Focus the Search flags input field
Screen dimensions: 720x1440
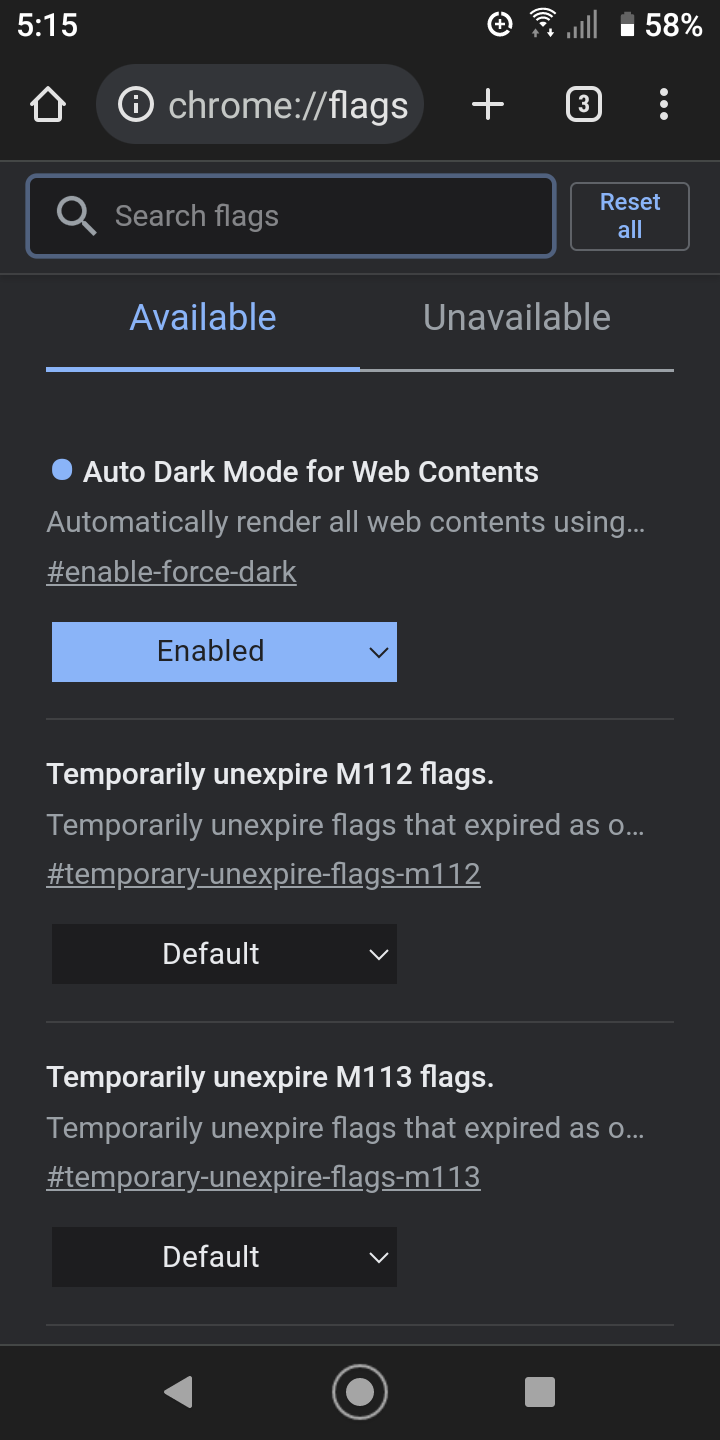point(290,216)
